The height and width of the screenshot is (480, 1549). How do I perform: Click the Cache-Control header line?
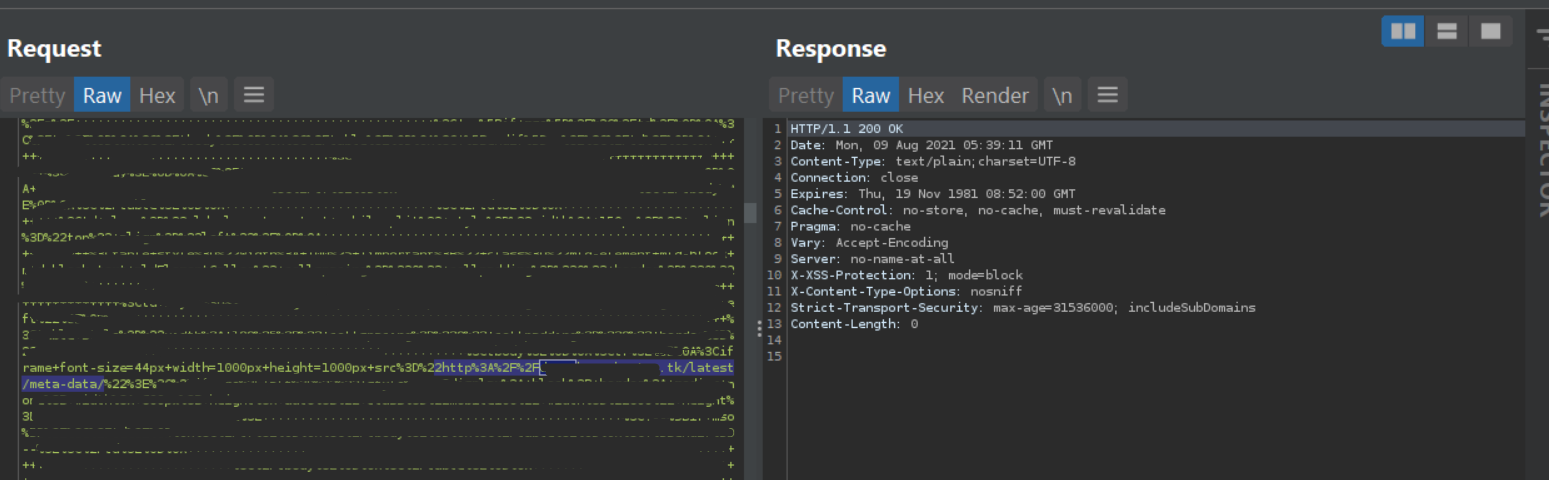[x=978, y=210]
